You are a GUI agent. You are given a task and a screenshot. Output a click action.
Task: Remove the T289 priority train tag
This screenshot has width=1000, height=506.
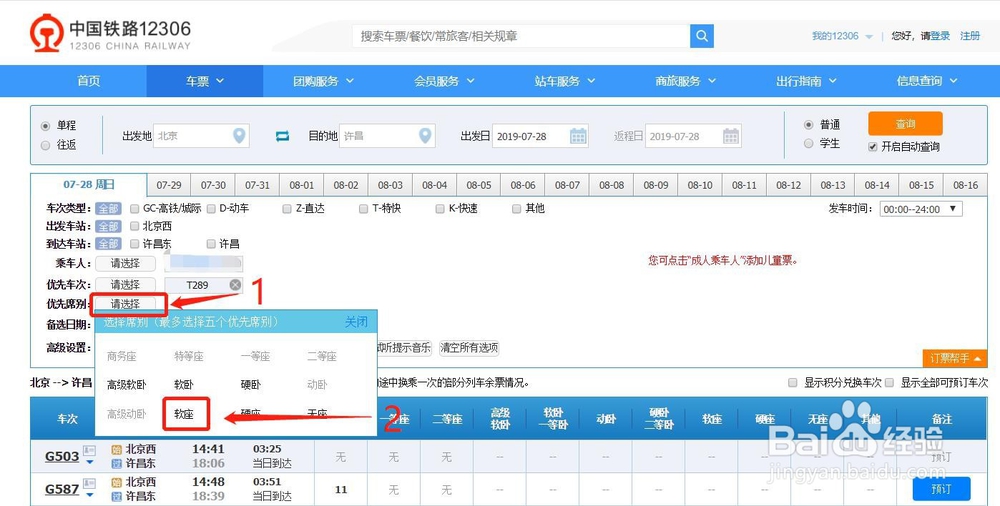(x=235, y=285)
